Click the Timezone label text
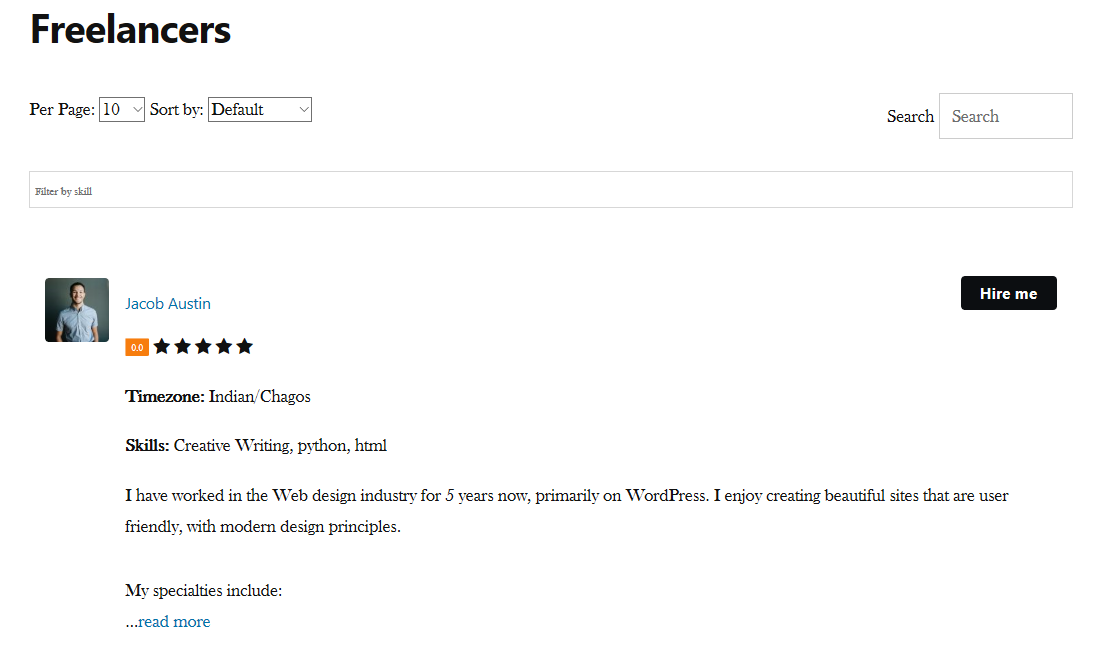Screen dimensions: 1112x654 pyautogui.click(x=165, y=397)
